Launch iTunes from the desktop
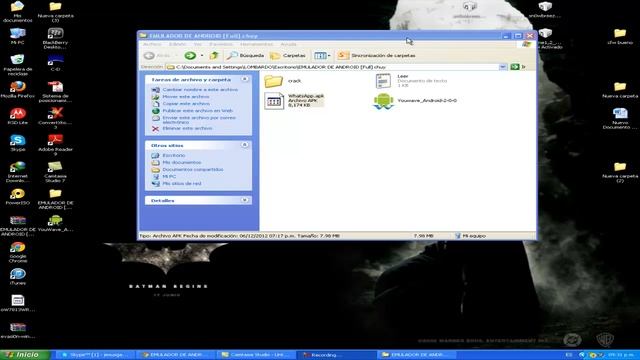640x360 pixels. point(17,276)
